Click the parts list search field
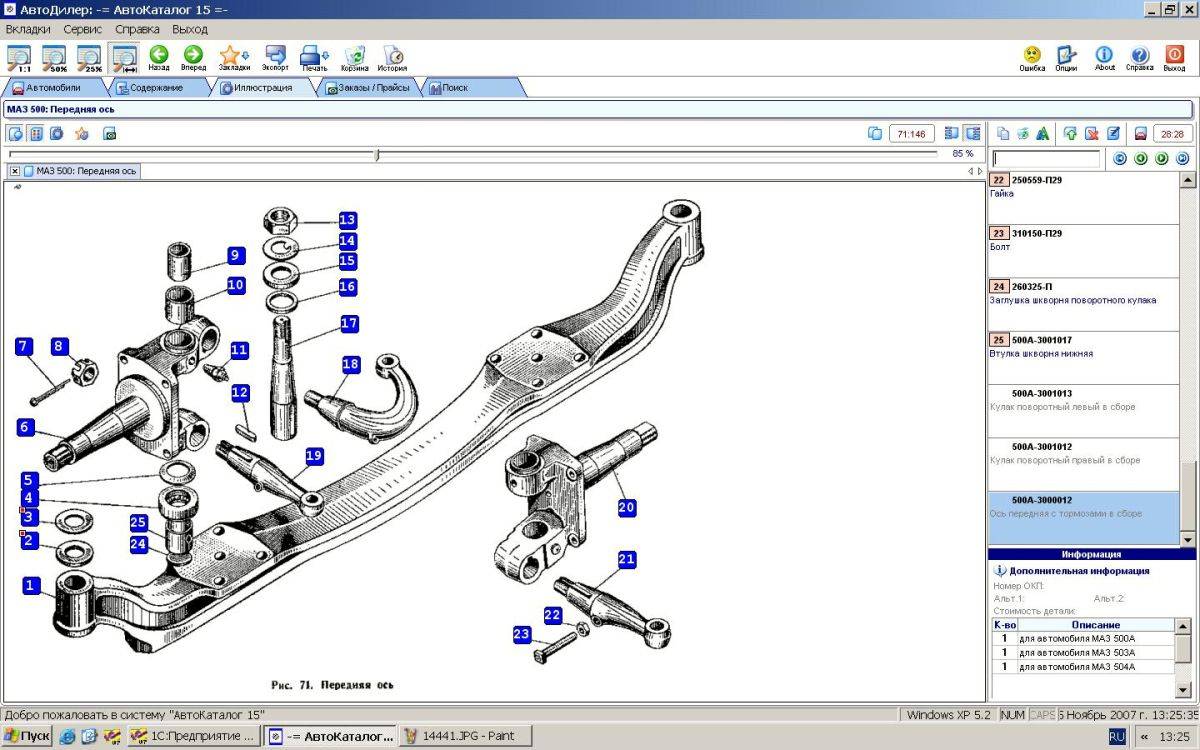Image resolution: width=1200 pixels, height=750 pixels. tap(1047, 159)
